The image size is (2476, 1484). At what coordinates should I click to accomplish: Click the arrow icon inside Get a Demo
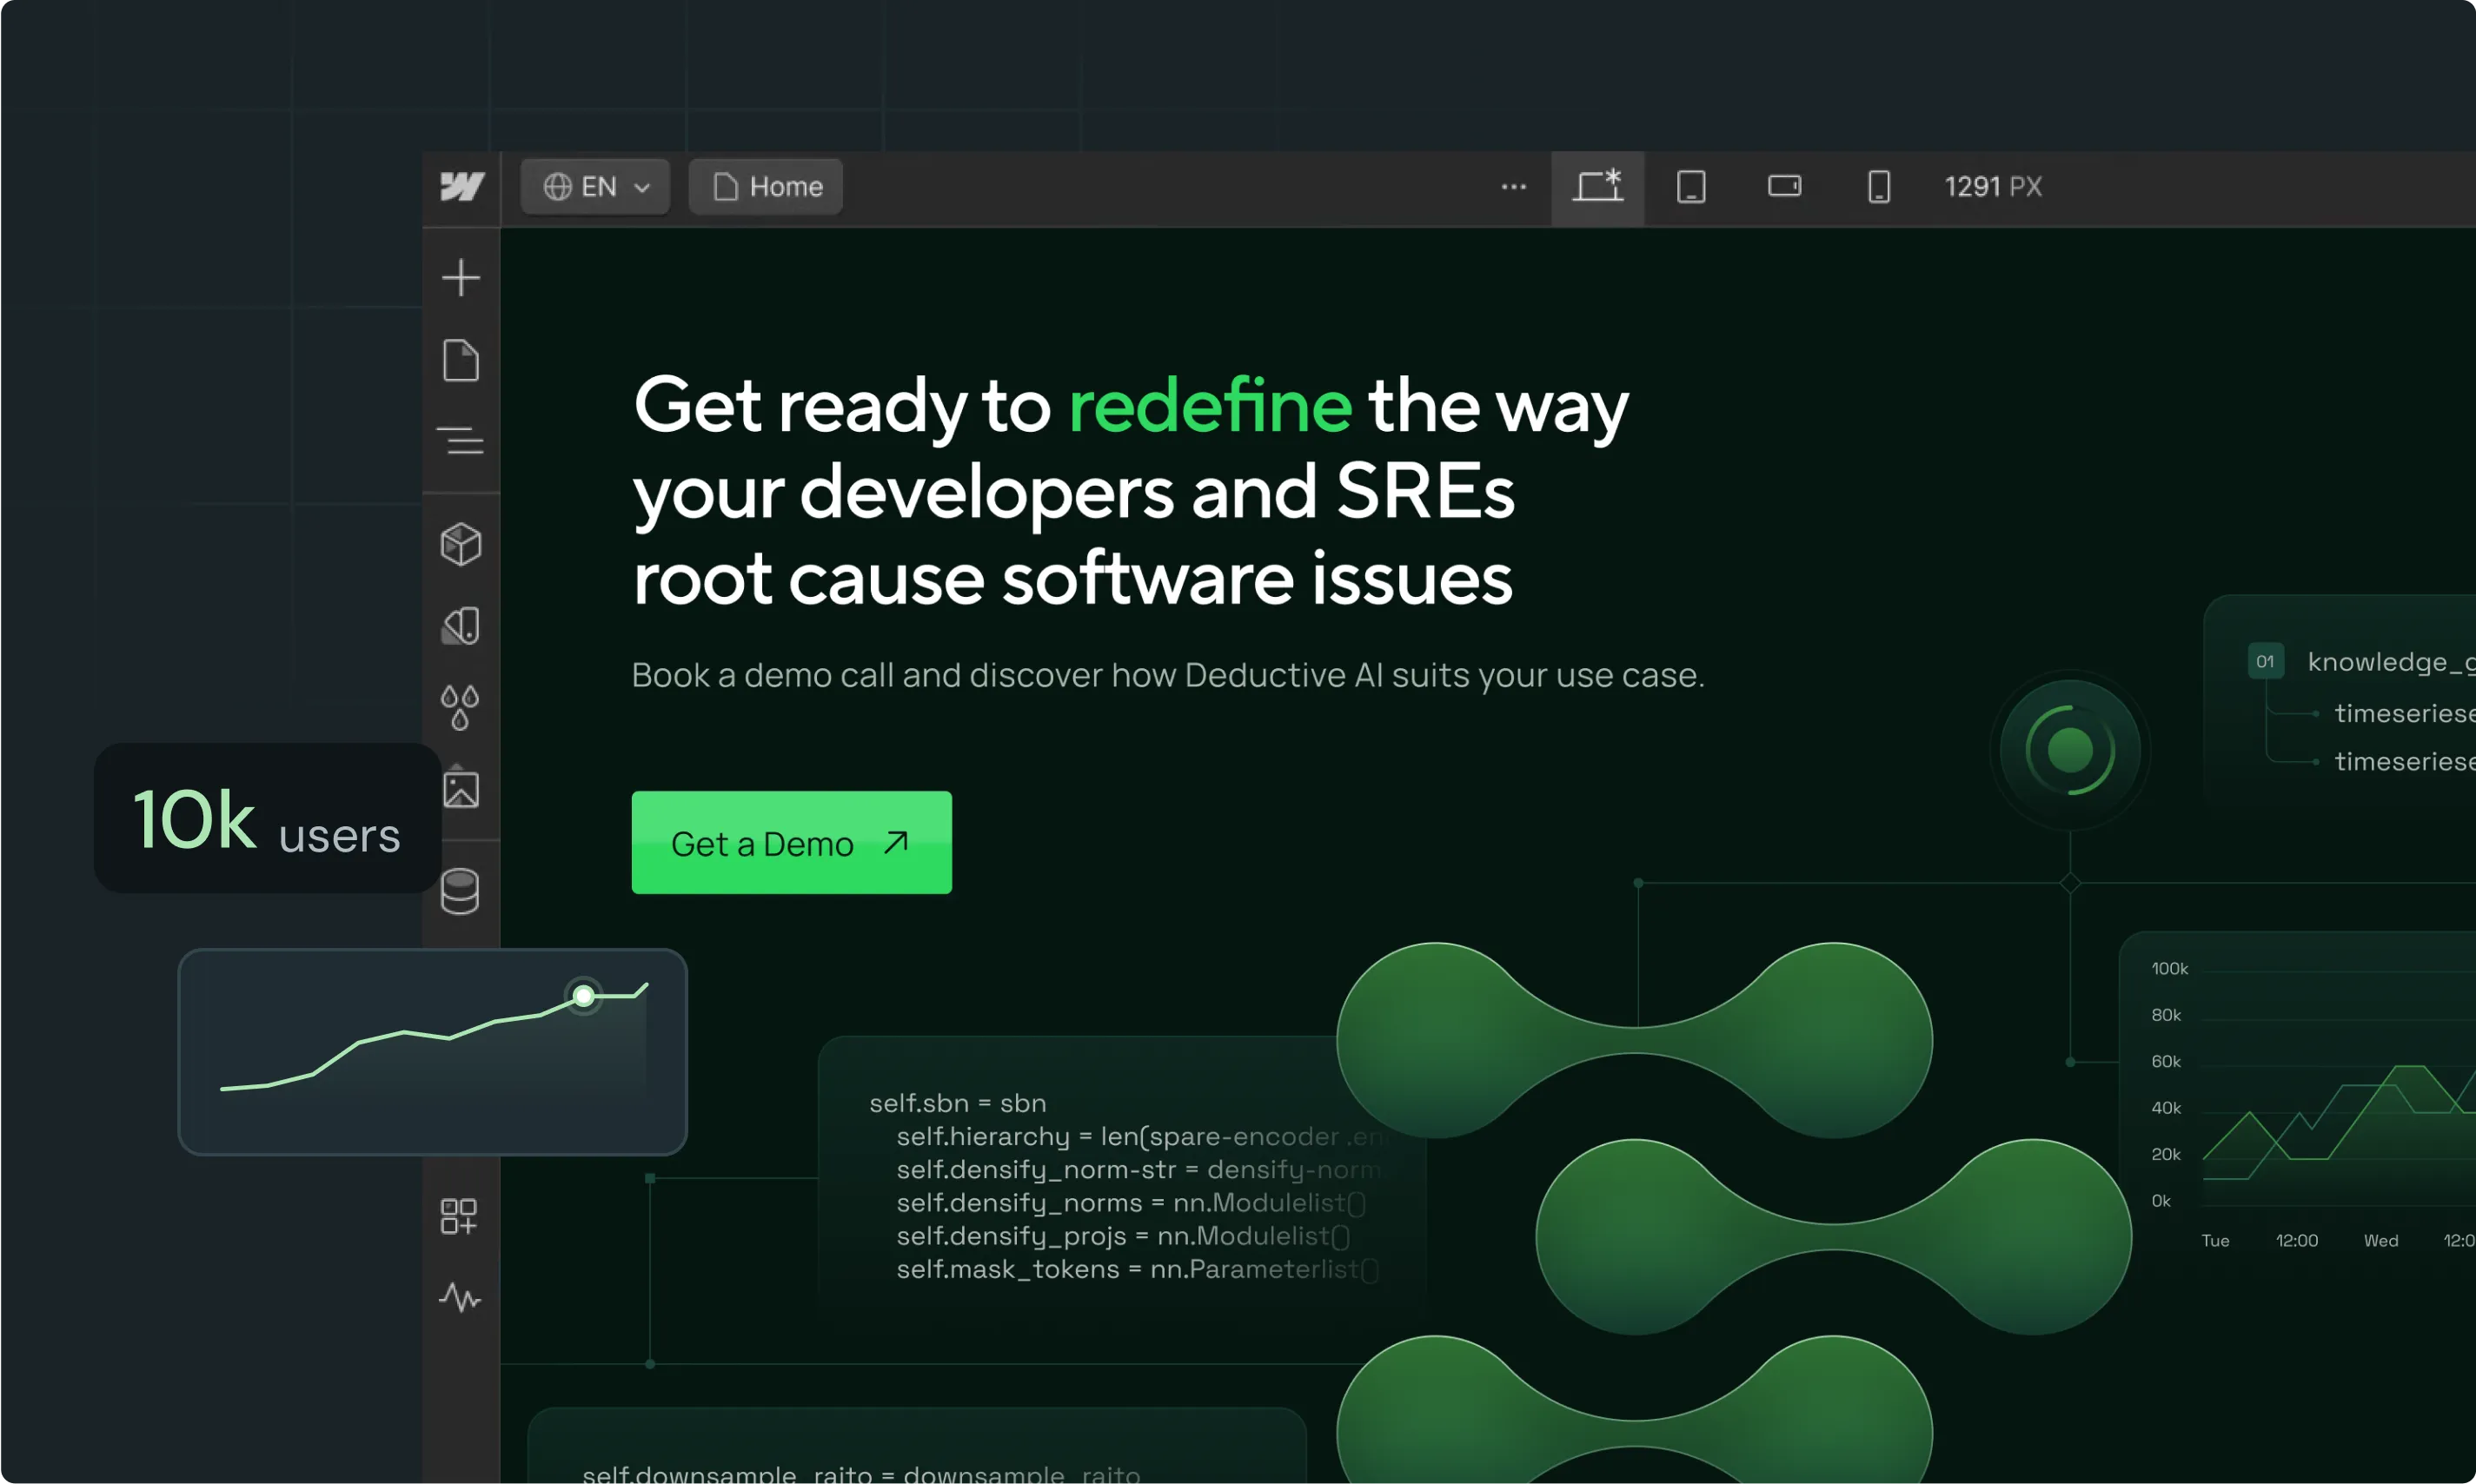point(896,843)
